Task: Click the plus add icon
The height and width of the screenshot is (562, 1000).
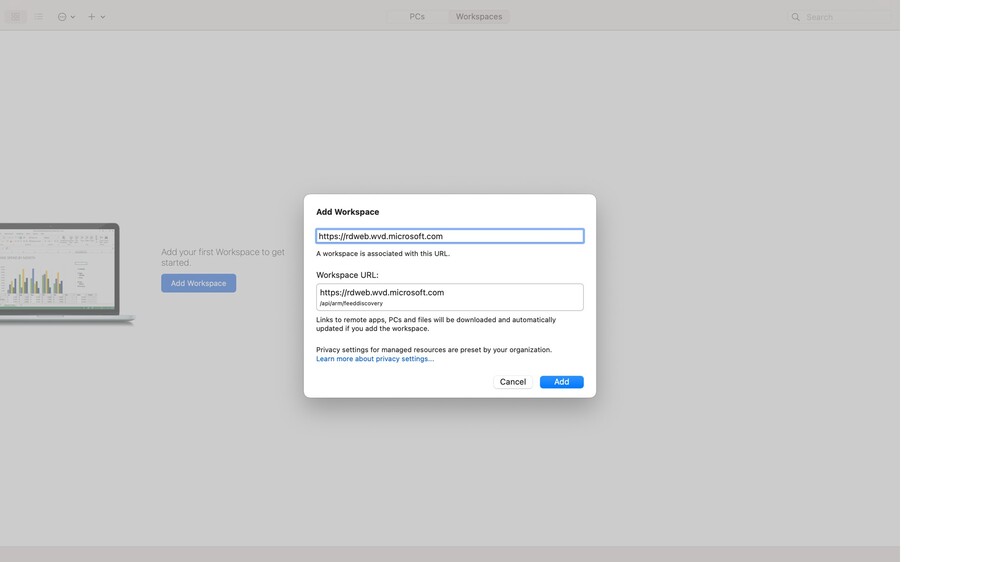Action: click(91, 17)
